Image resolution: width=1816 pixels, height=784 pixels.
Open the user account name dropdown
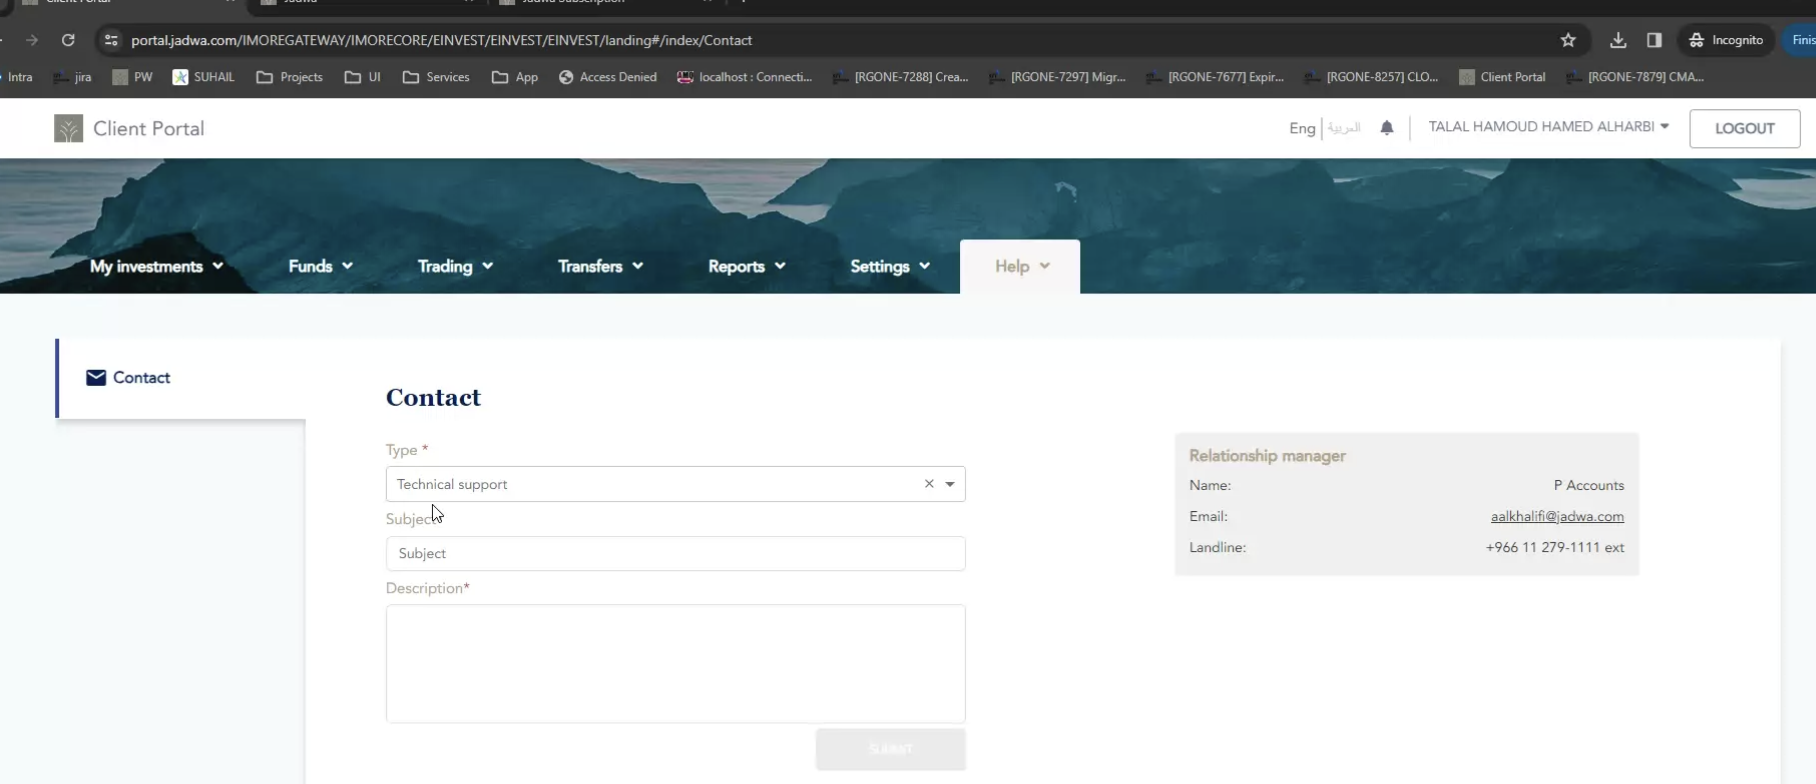click(1548, 127)
